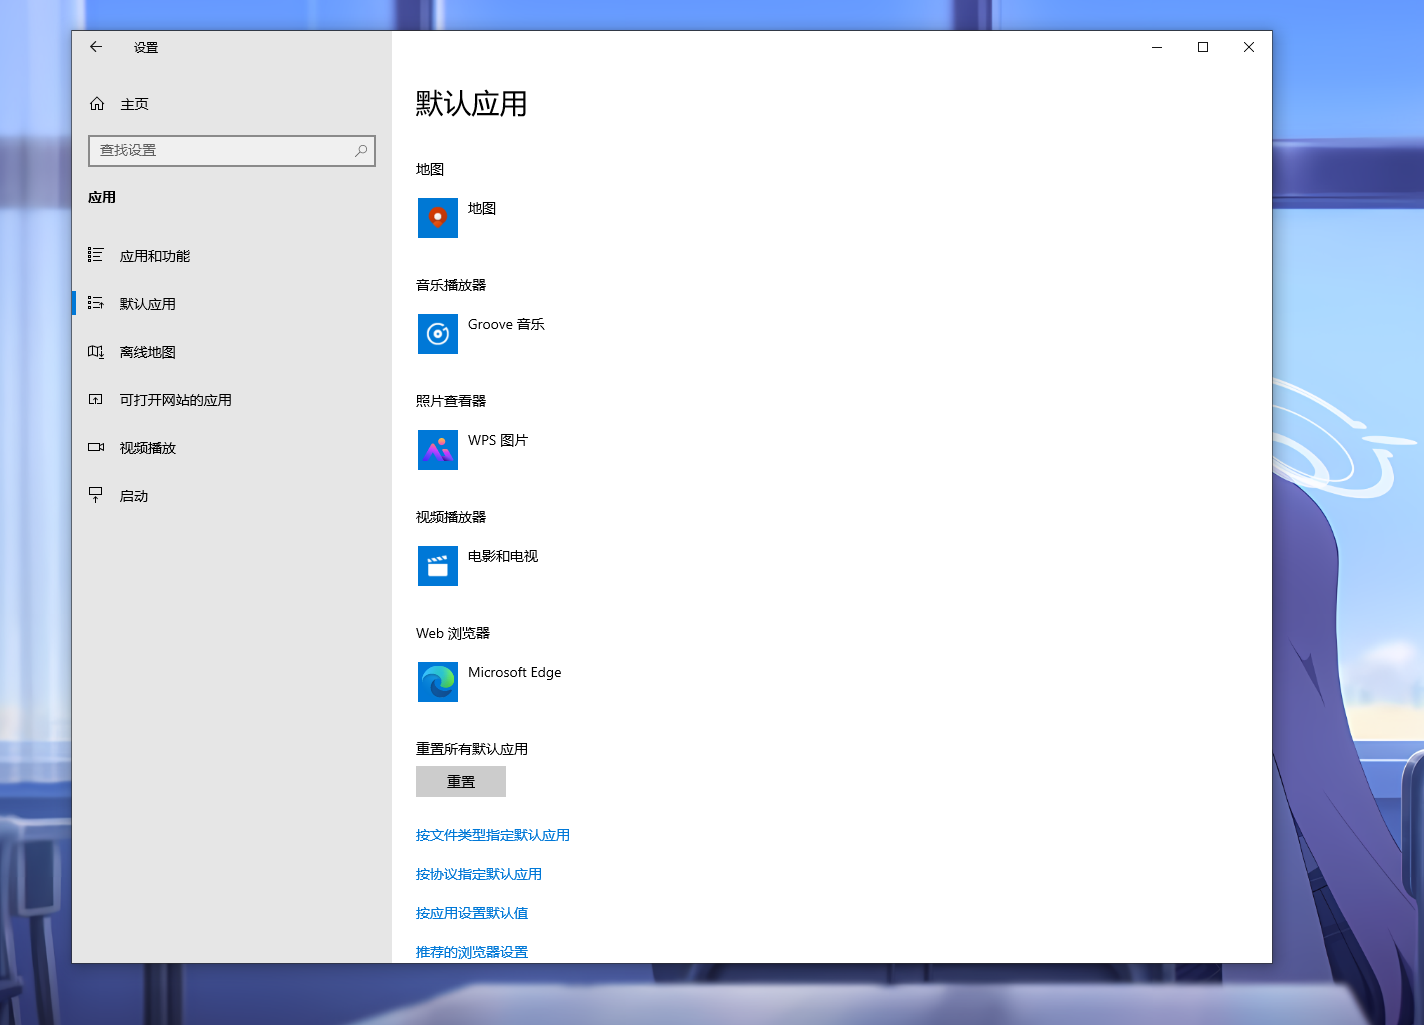Open 启动 settings page

[232, 496]
